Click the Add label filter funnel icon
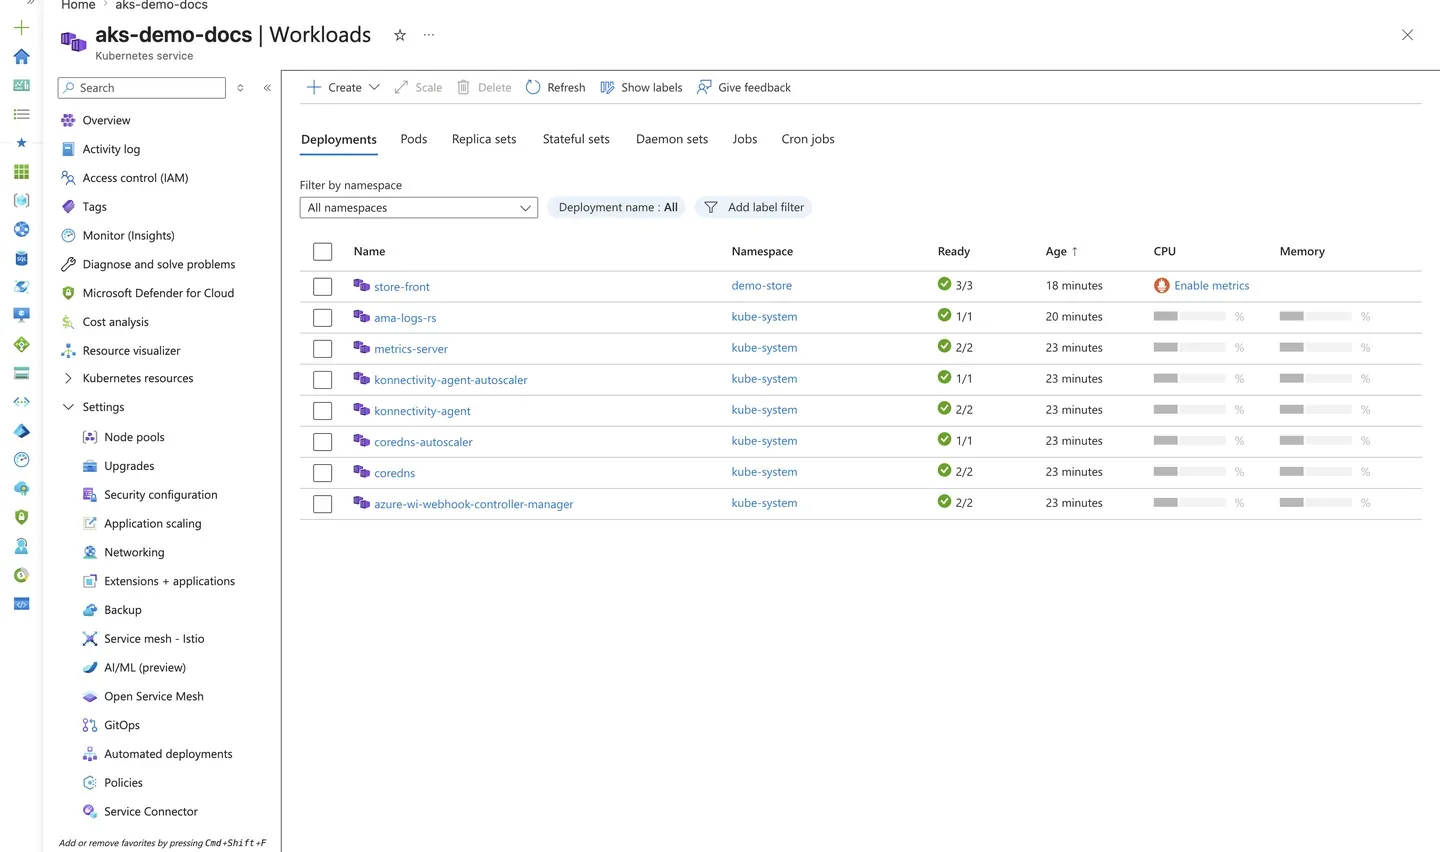The height and width of the screenshot is (852, 1440). pyautogui.click(x=711, y=207)
